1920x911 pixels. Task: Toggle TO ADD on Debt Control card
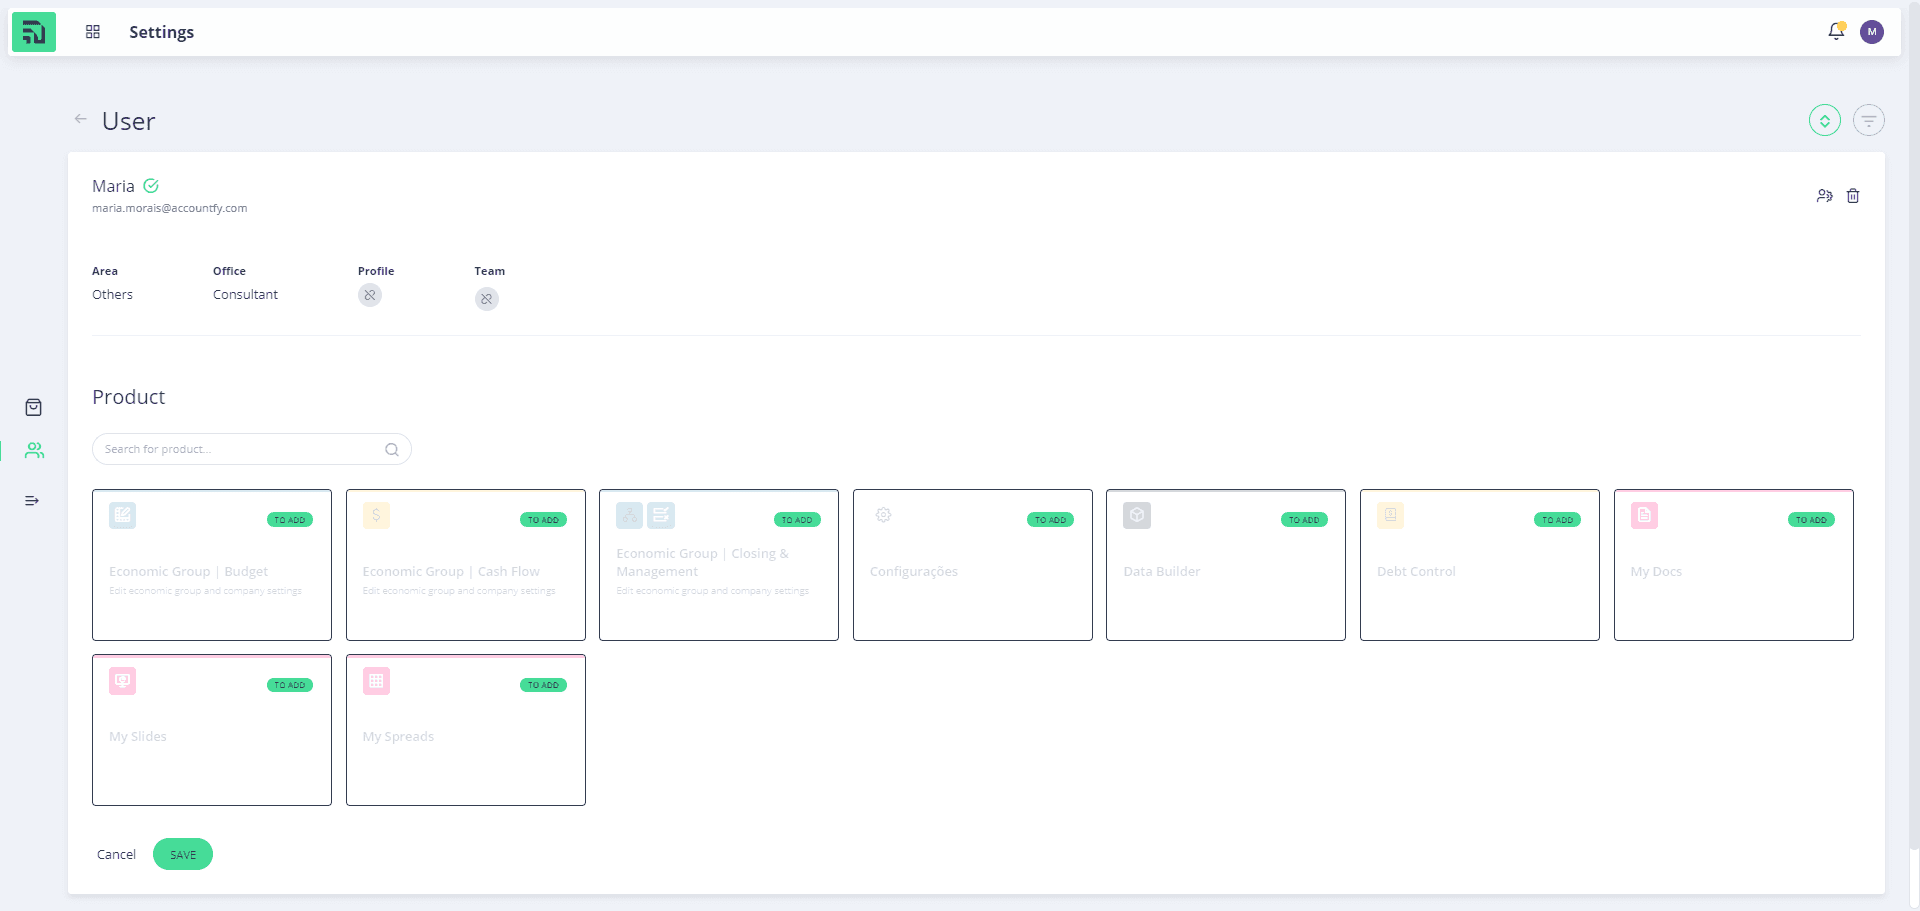[x=1557, y=520]
